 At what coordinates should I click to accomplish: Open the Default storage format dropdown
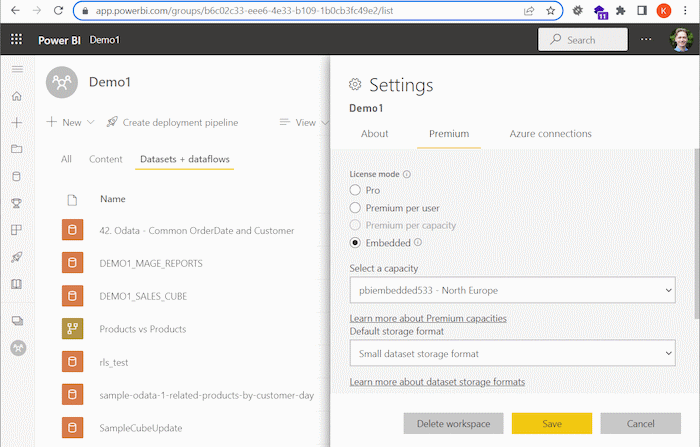(512, 353)
